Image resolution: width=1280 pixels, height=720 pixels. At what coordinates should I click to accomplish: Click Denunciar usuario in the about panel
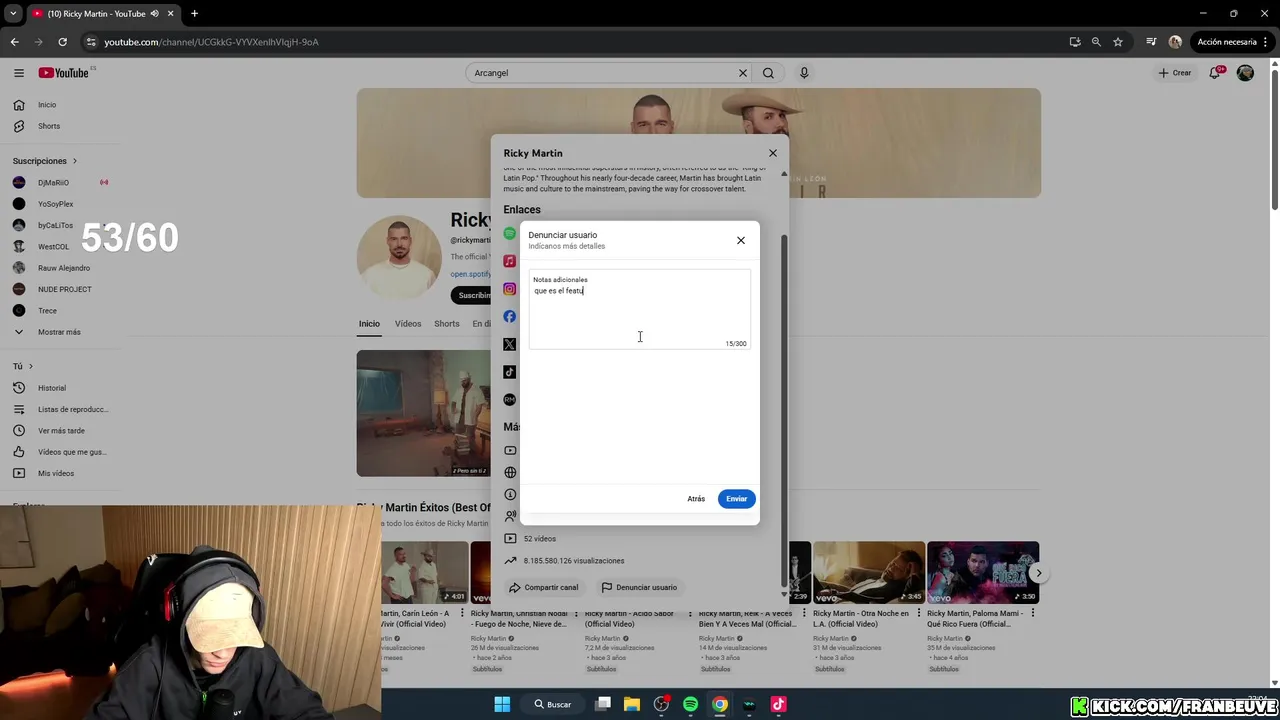tap(639, 587)
